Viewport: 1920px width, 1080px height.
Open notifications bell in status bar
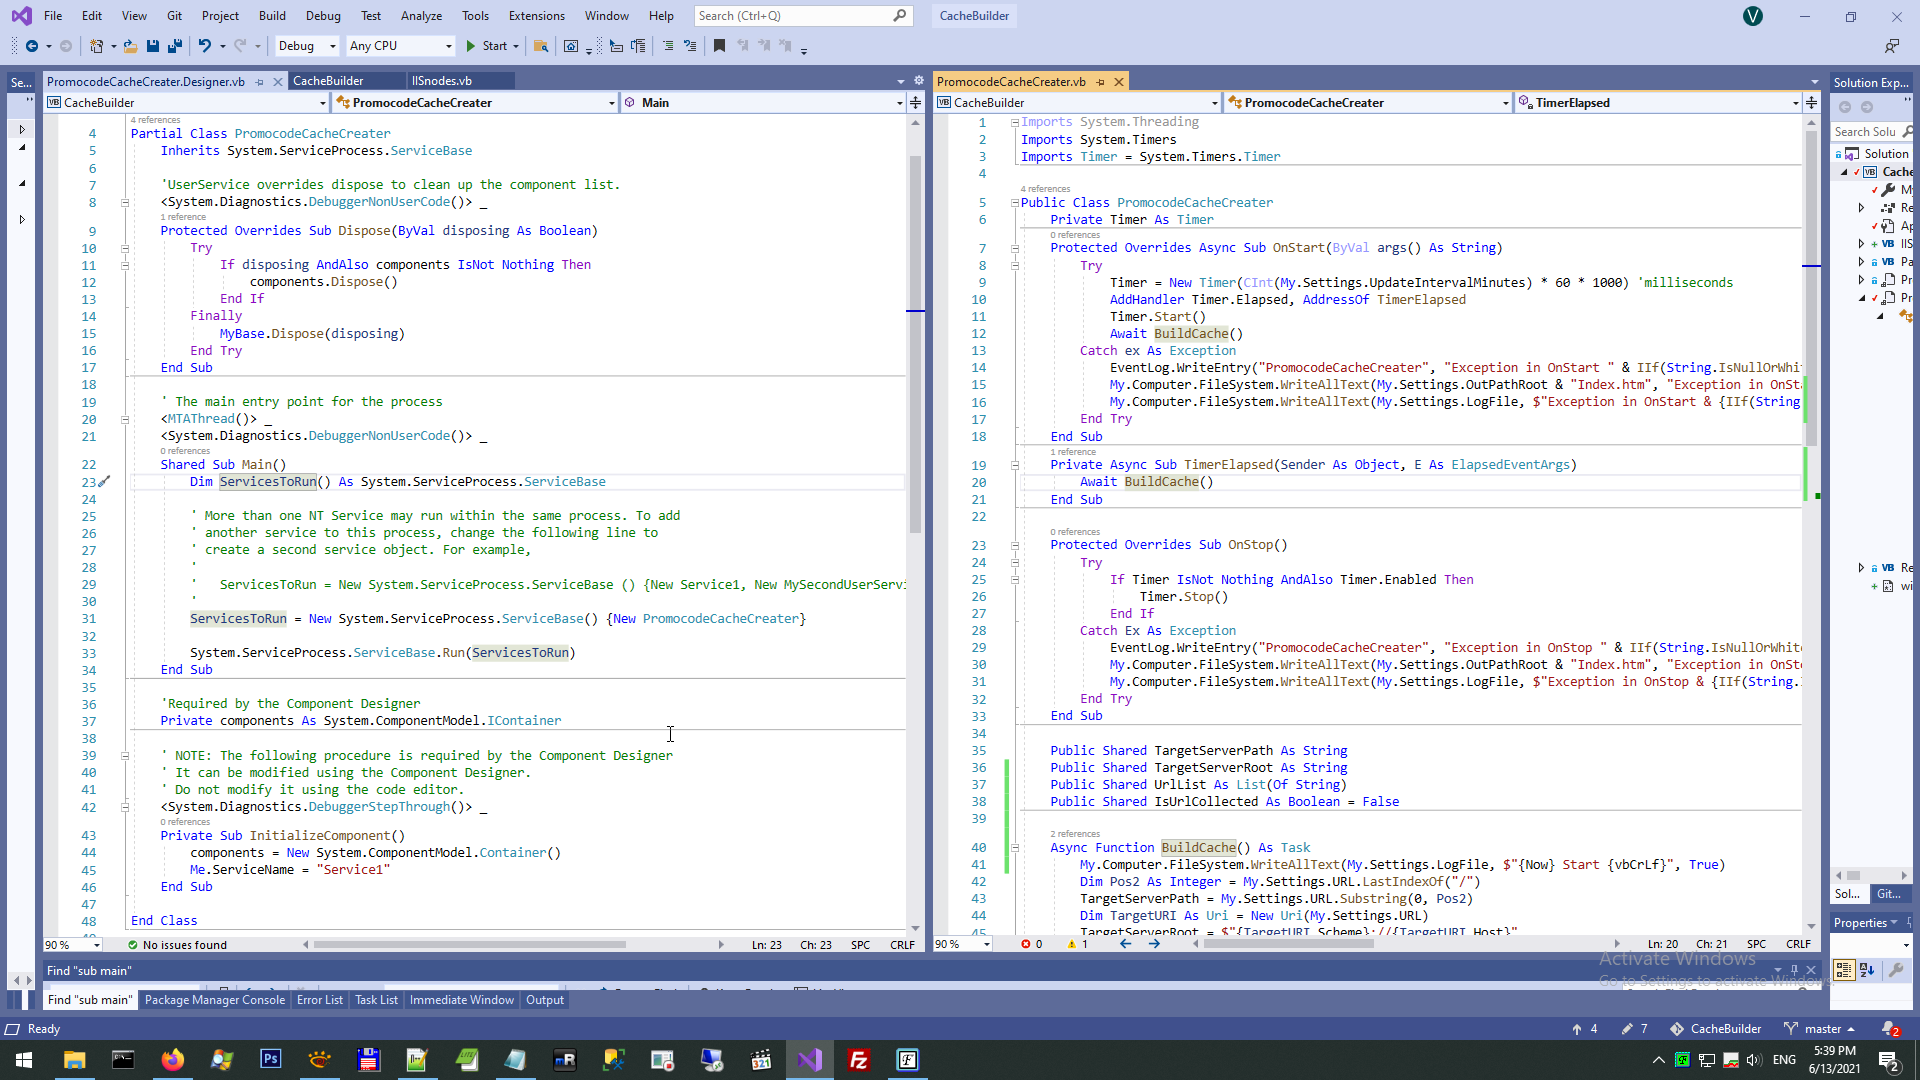pos(1889,1028)
